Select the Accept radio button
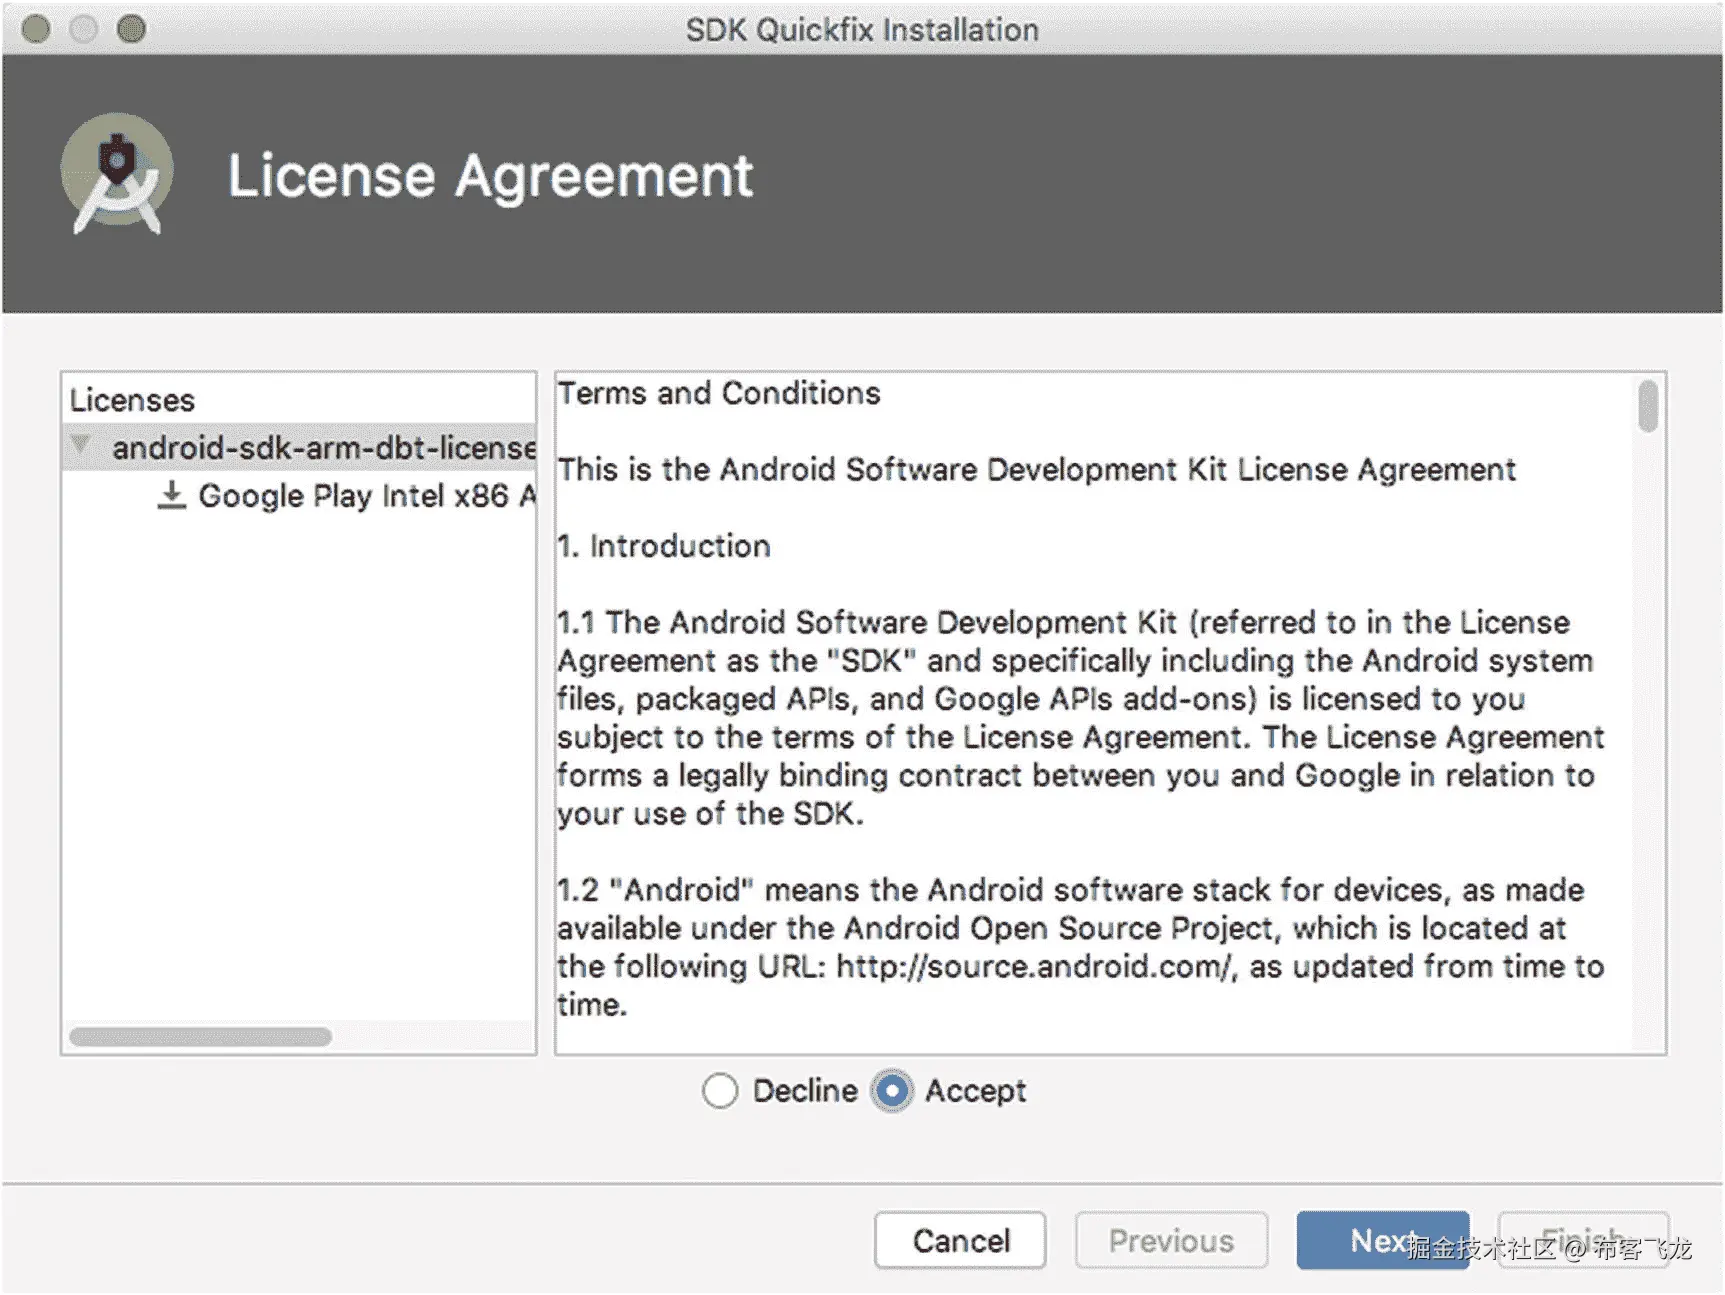Viewport: 1725px width, 1295px height. (892, 1091)
